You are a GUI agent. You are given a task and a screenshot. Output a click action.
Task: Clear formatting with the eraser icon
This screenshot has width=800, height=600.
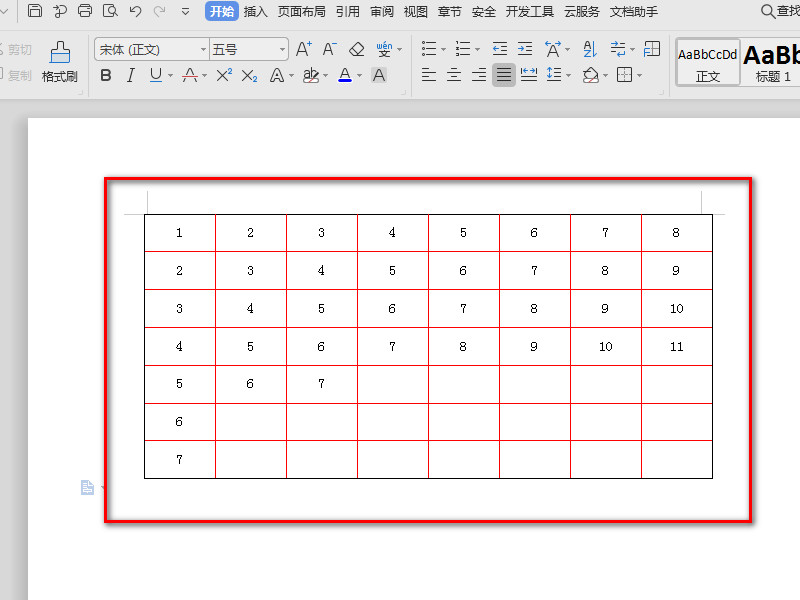pyautogui.click(x=356, y=49)
